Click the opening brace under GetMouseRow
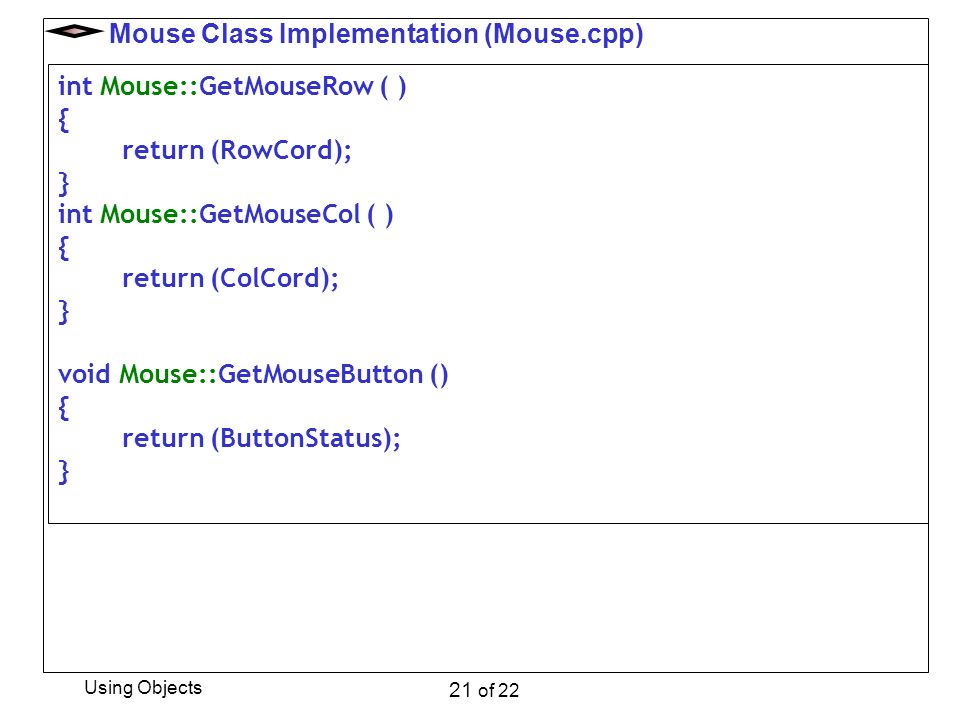The image size is (960, 720). (x=64, y=120)
